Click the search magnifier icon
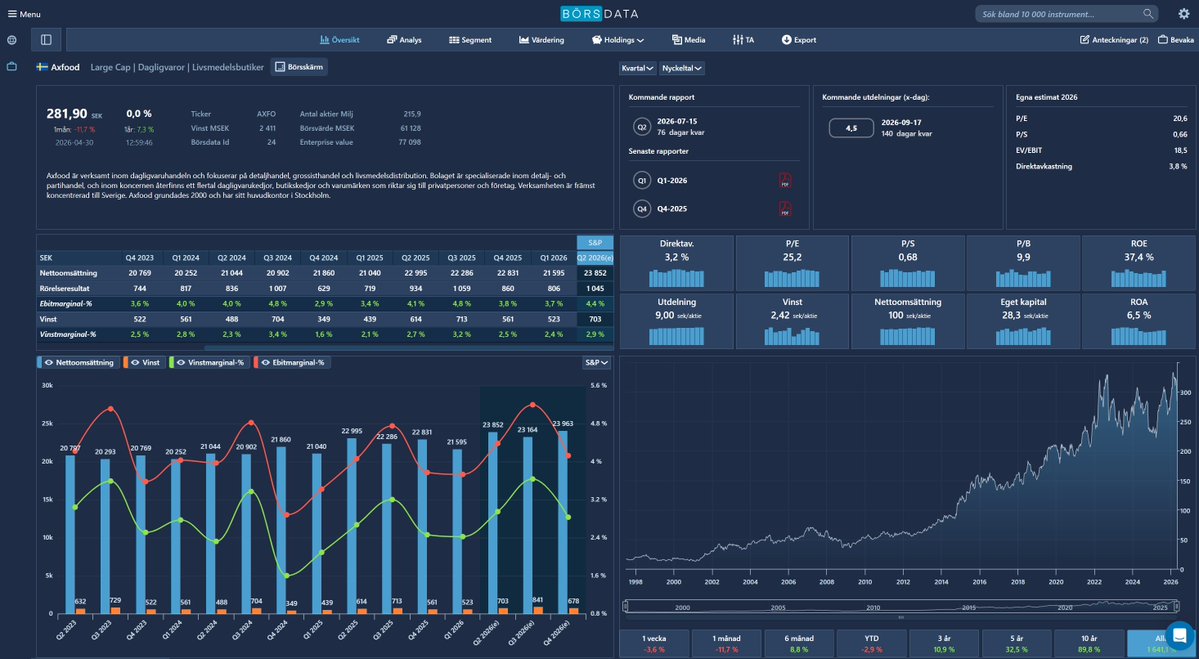Screen dimensions: 1199x659 pos(1148,14)
